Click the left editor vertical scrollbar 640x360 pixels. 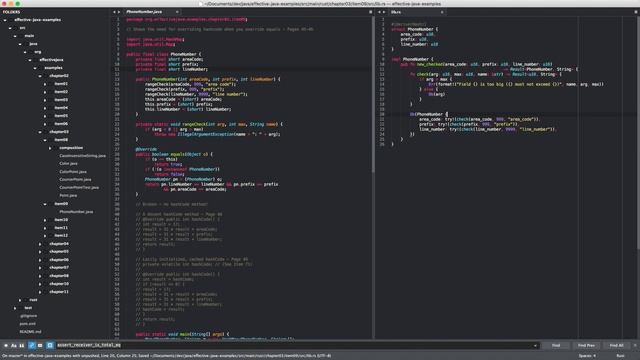click(373, 94)
